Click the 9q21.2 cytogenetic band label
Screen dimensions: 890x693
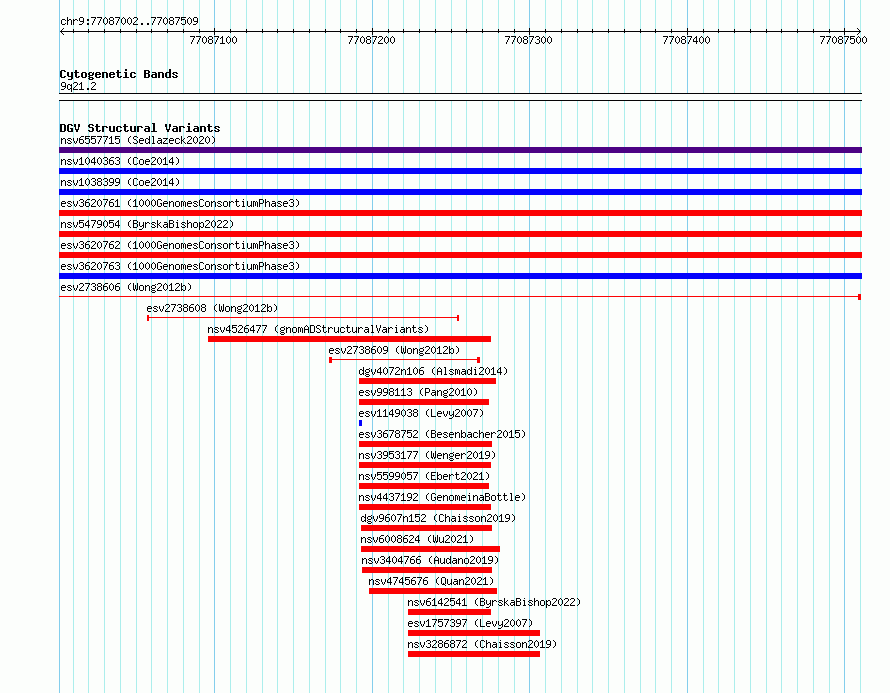[78, 86]
